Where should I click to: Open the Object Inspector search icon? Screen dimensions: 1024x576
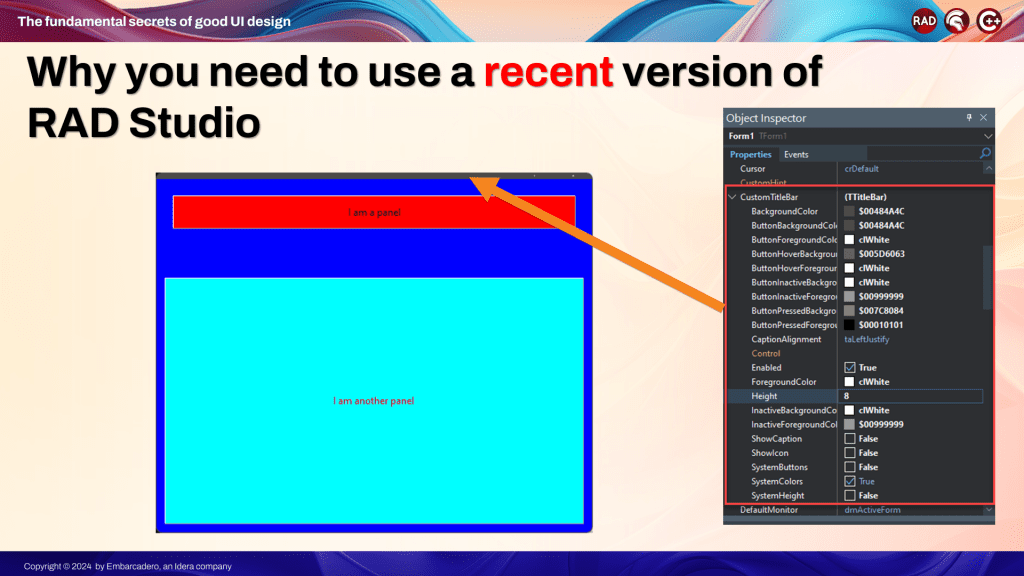(985, 153)
